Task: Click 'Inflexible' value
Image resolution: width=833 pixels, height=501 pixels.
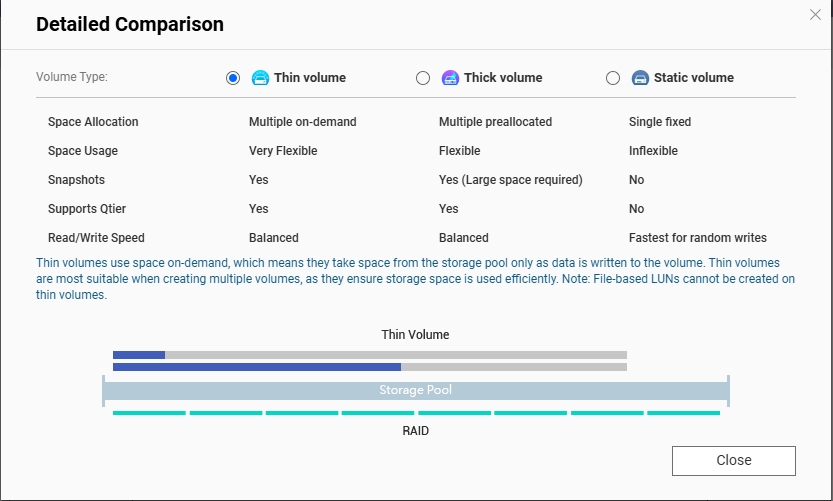Action: click(x=653, y=151)
